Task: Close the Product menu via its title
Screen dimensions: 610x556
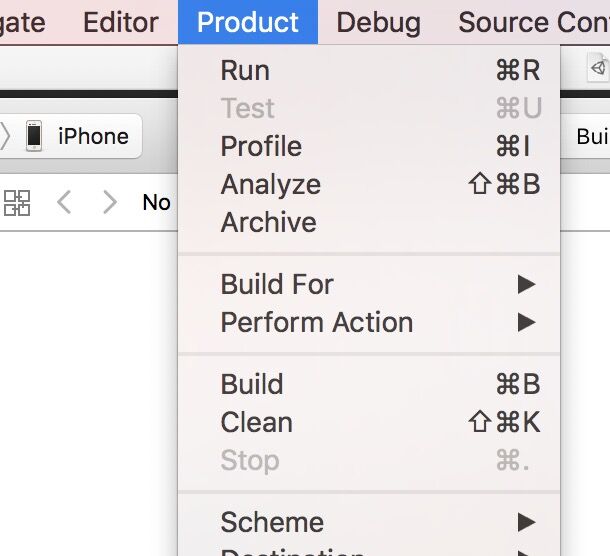Action: 247,22
